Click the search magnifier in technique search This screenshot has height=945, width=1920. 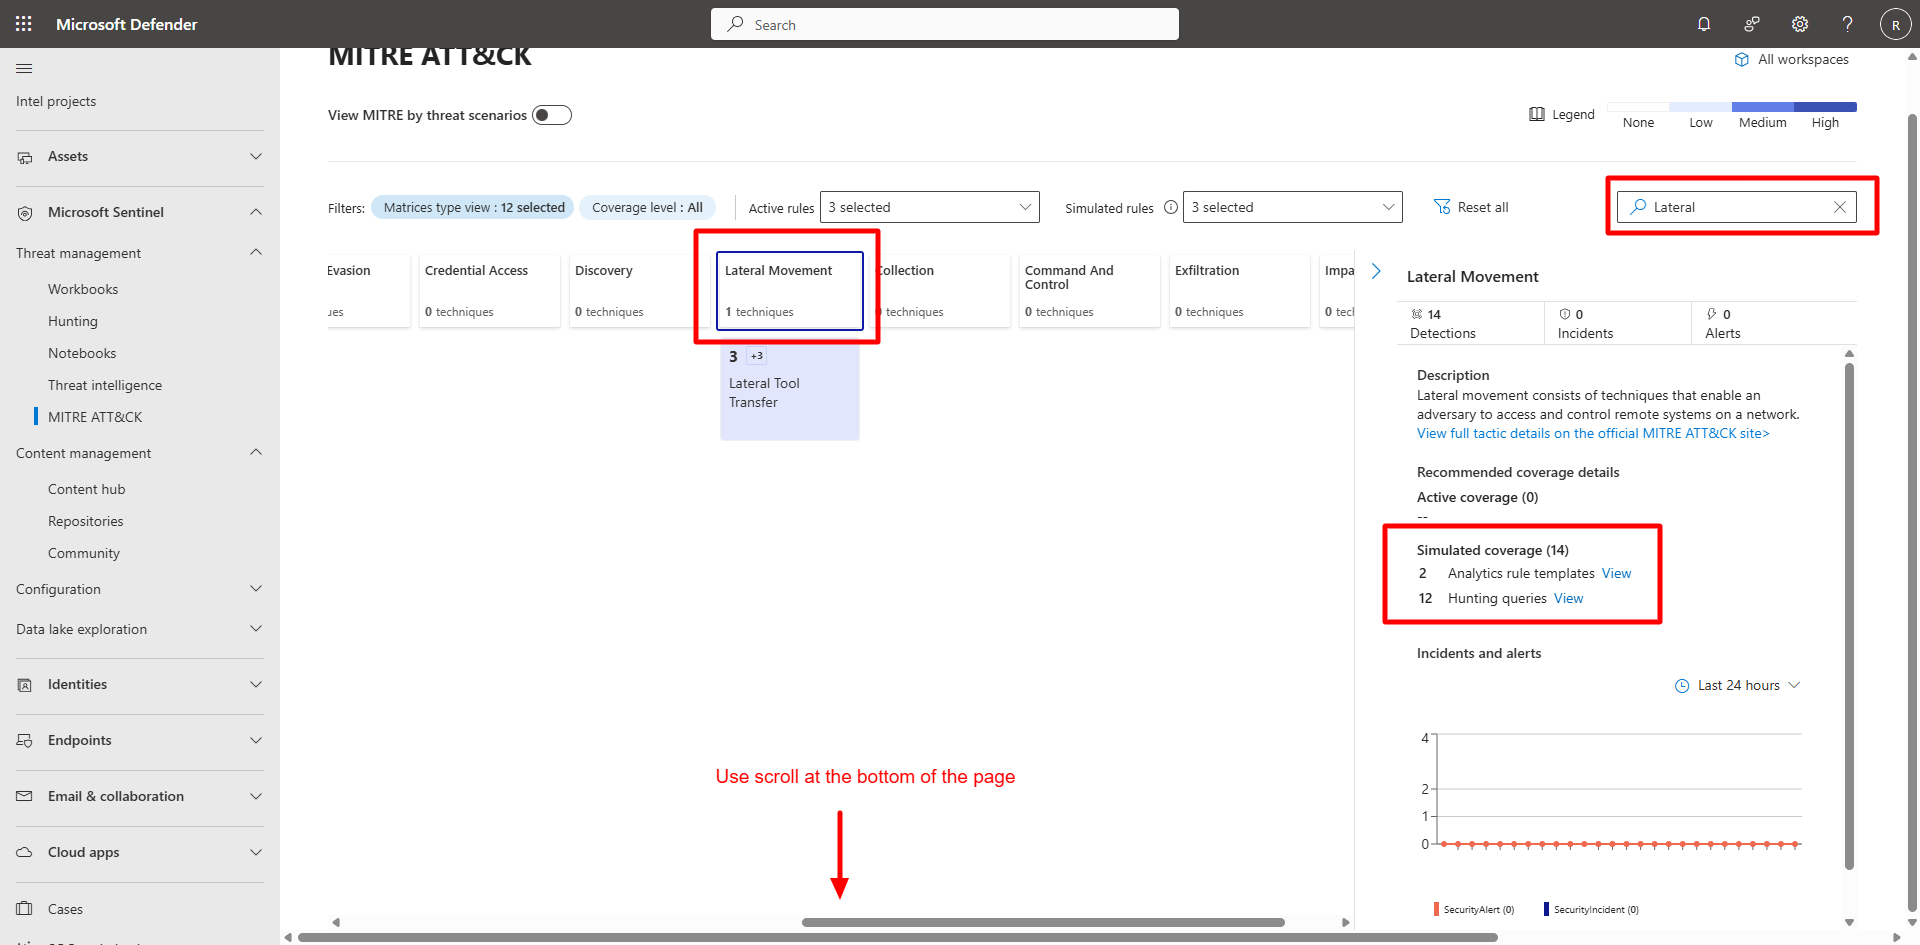click(1638, 207)
